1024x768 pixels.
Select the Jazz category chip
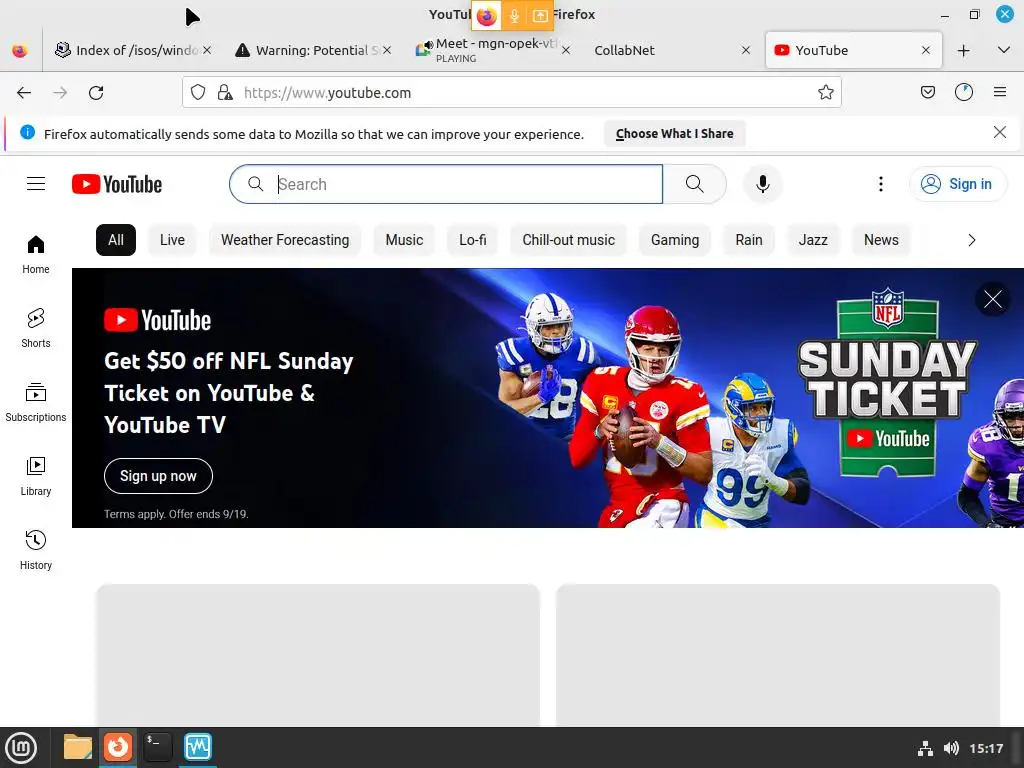point(813,240)
